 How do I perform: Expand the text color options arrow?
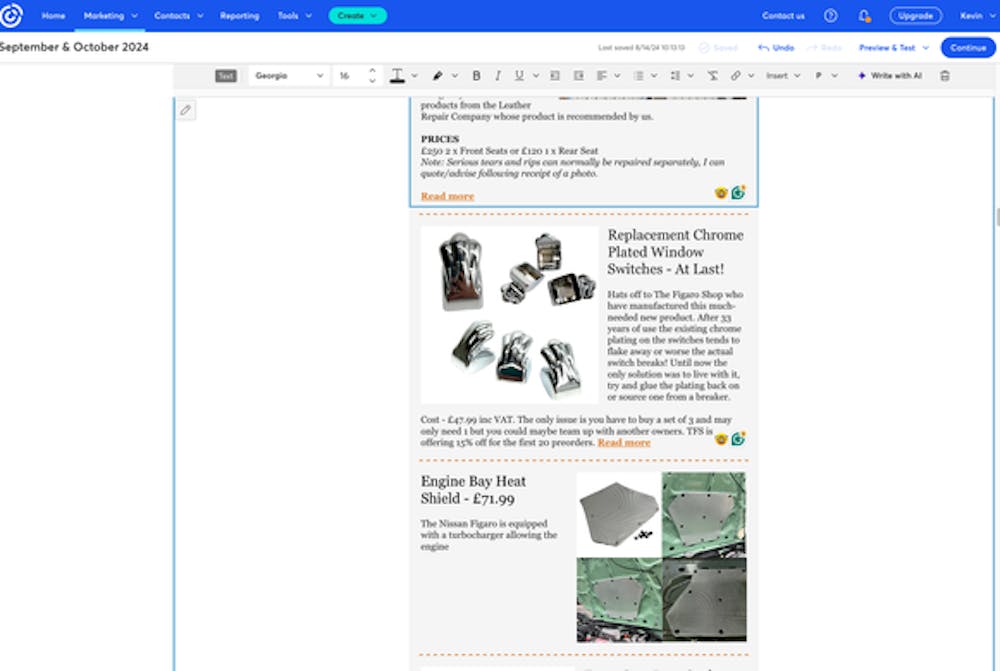(x=415, y=76)
